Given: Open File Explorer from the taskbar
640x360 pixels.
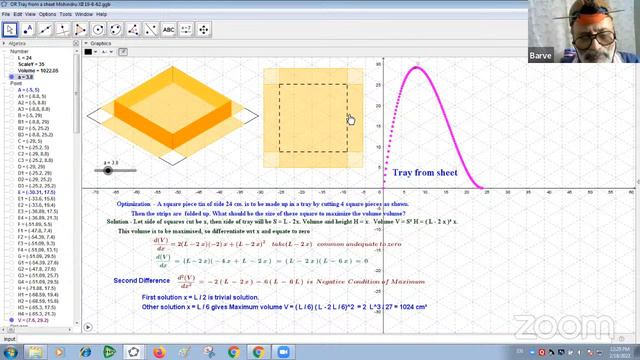Looking at the screenshot, I should coord(36,352).
